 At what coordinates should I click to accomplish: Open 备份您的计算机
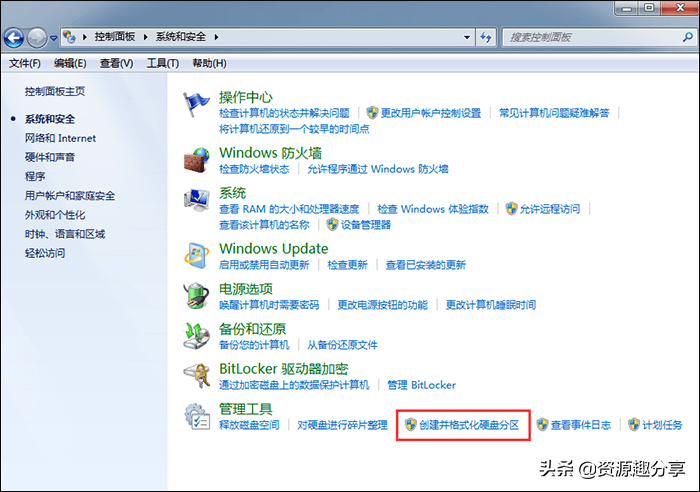[254, 345]
